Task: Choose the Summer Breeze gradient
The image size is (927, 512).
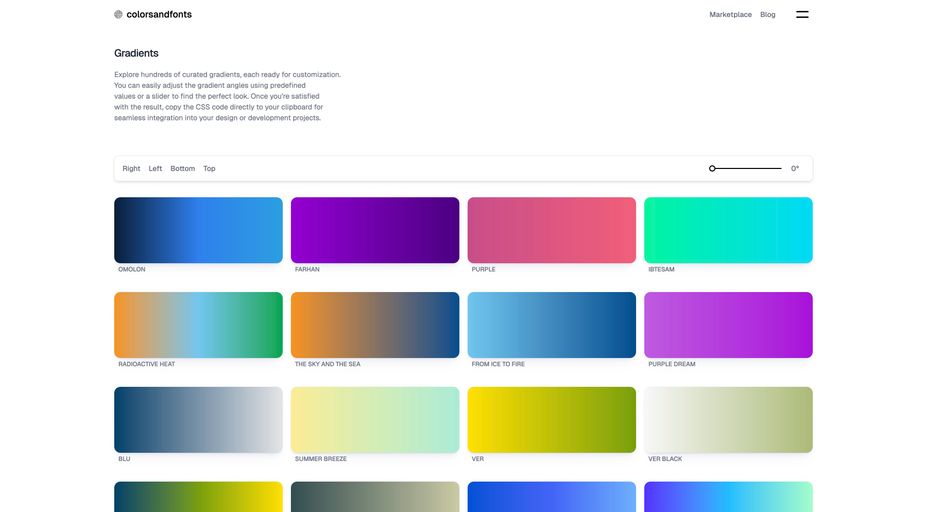Action: click(375, 420)
